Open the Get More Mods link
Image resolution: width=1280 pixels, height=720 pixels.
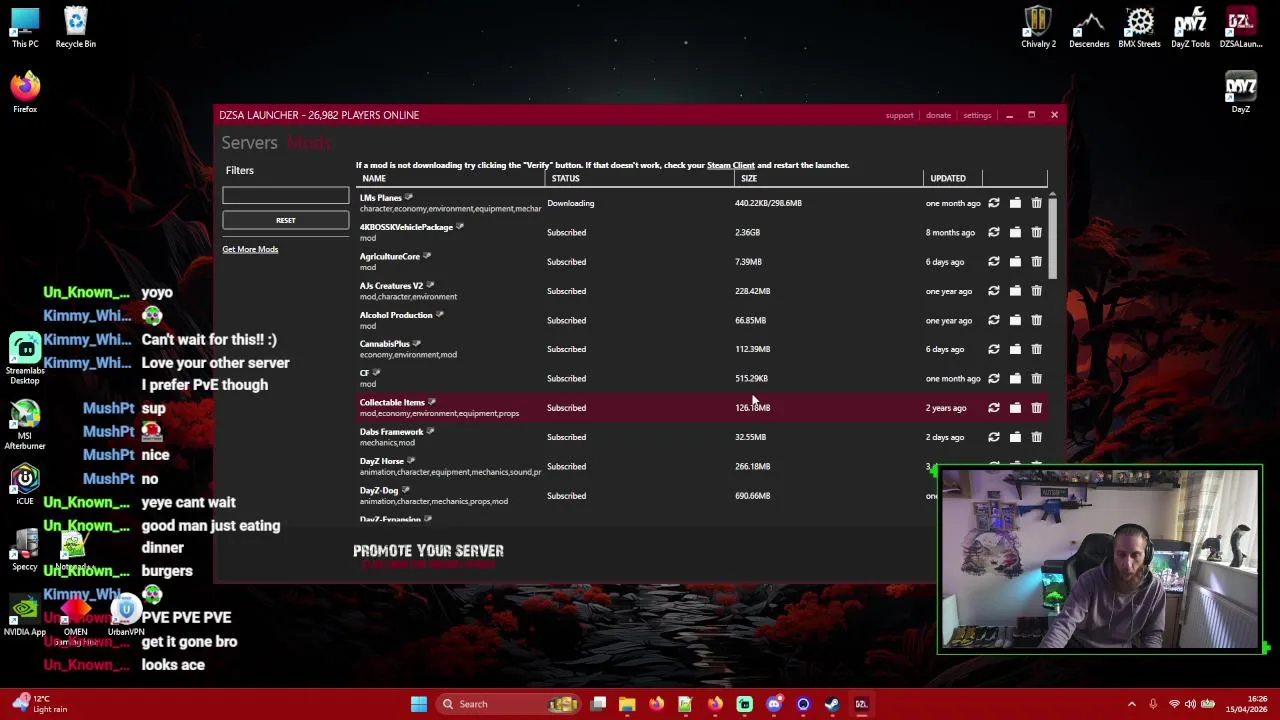[x=250, y=249]
